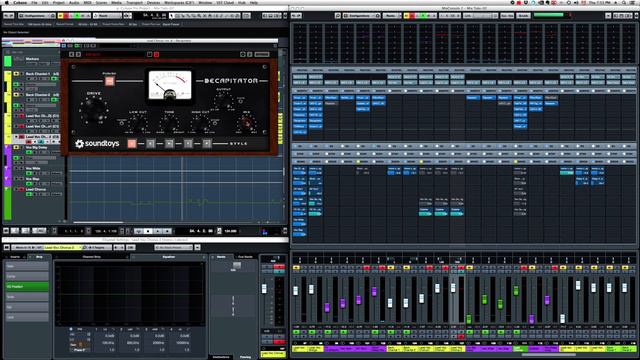Click the tempo value 120.000 in the transport bar
Viewport: 640px width, 360px height.
[x=231, y=231]
